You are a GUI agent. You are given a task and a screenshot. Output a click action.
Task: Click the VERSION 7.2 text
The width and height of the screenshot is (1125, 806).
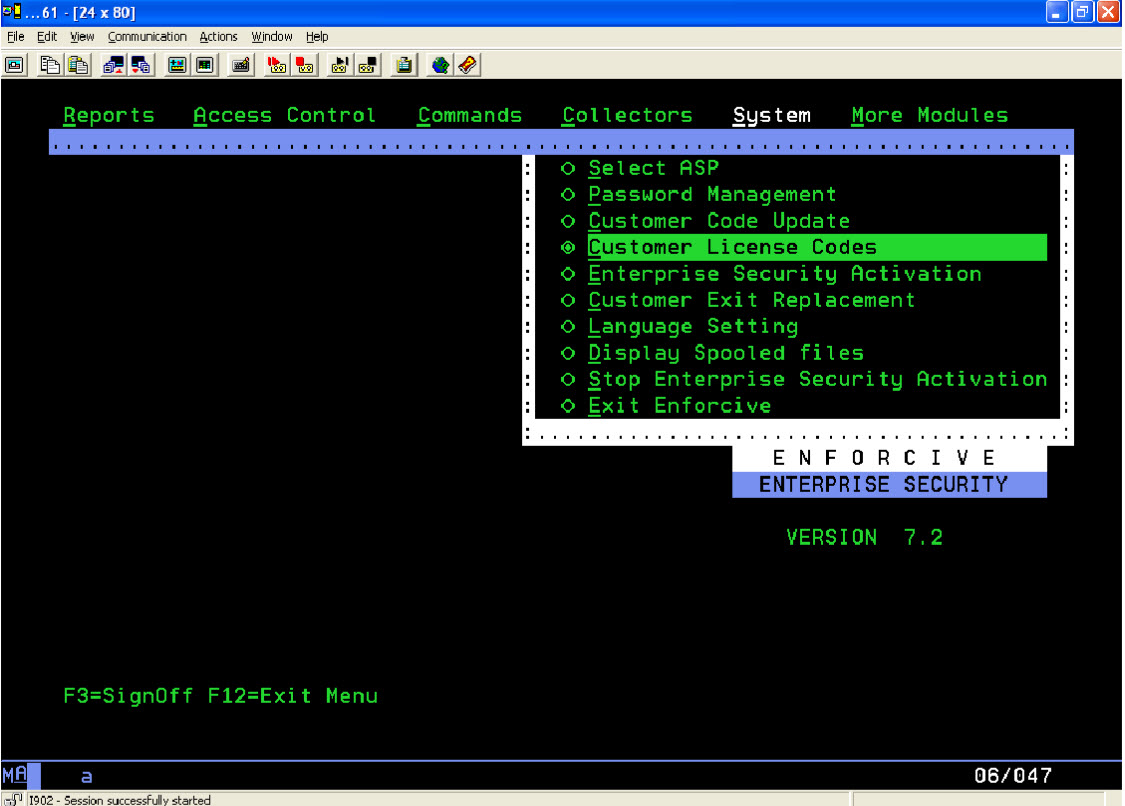[865, 538]
